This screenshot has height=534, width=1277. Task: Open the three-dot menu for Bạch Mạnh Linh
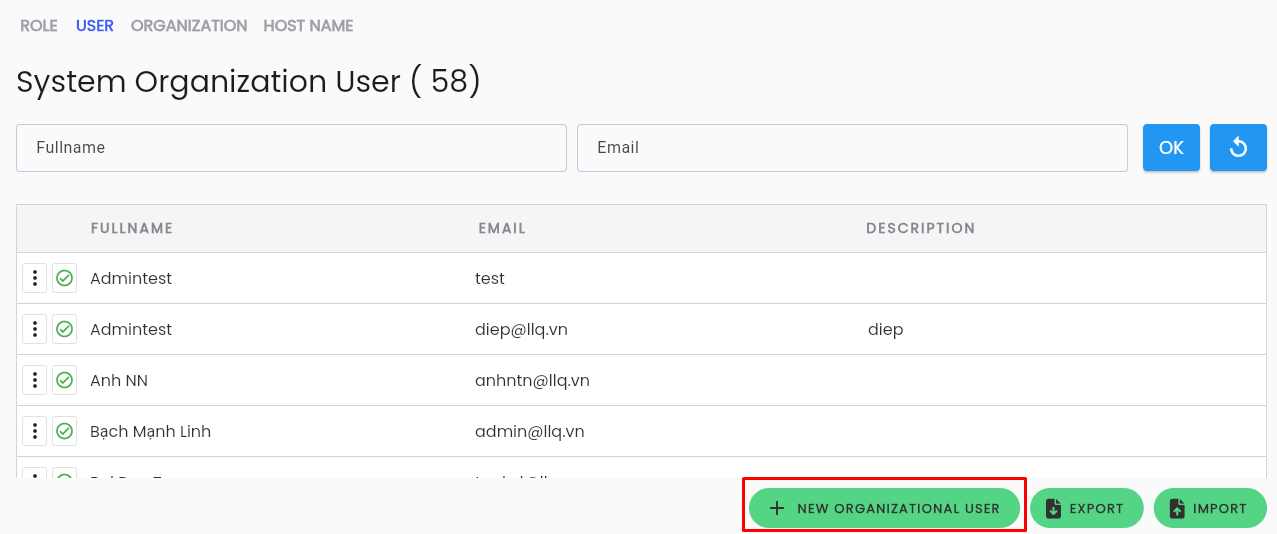(x=35, y=431)
